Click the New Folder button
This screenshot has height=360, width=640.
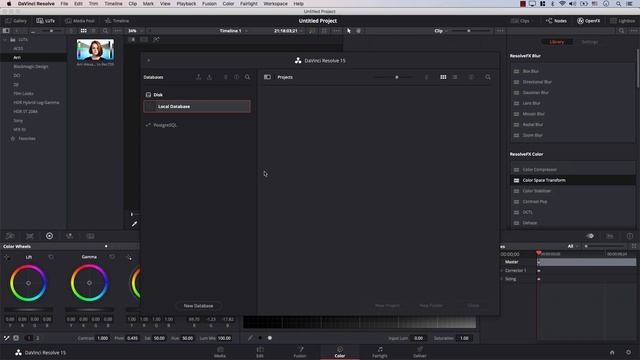click(x=431, y=306)
